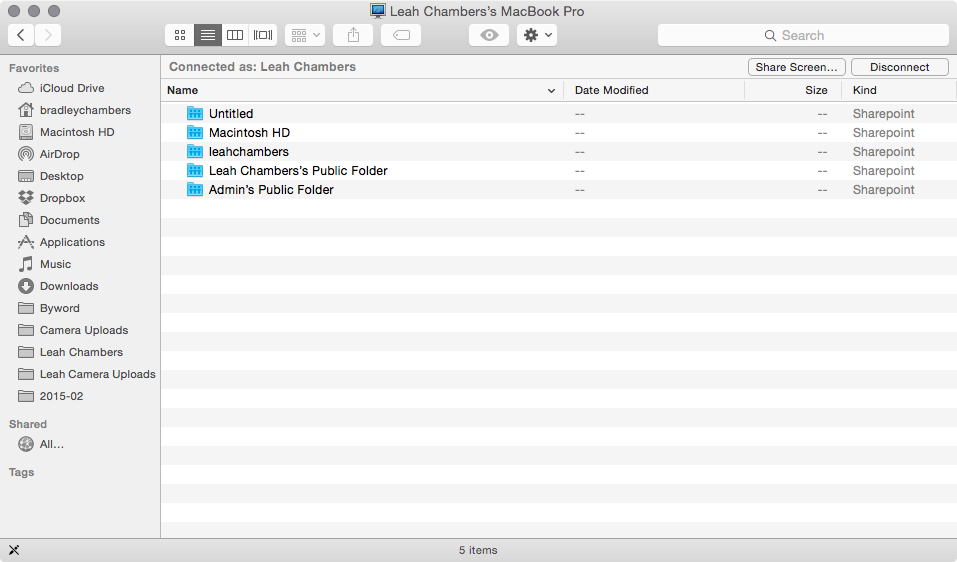Click Leah Chambers's Public Folder name text

(x=298, y=171)
